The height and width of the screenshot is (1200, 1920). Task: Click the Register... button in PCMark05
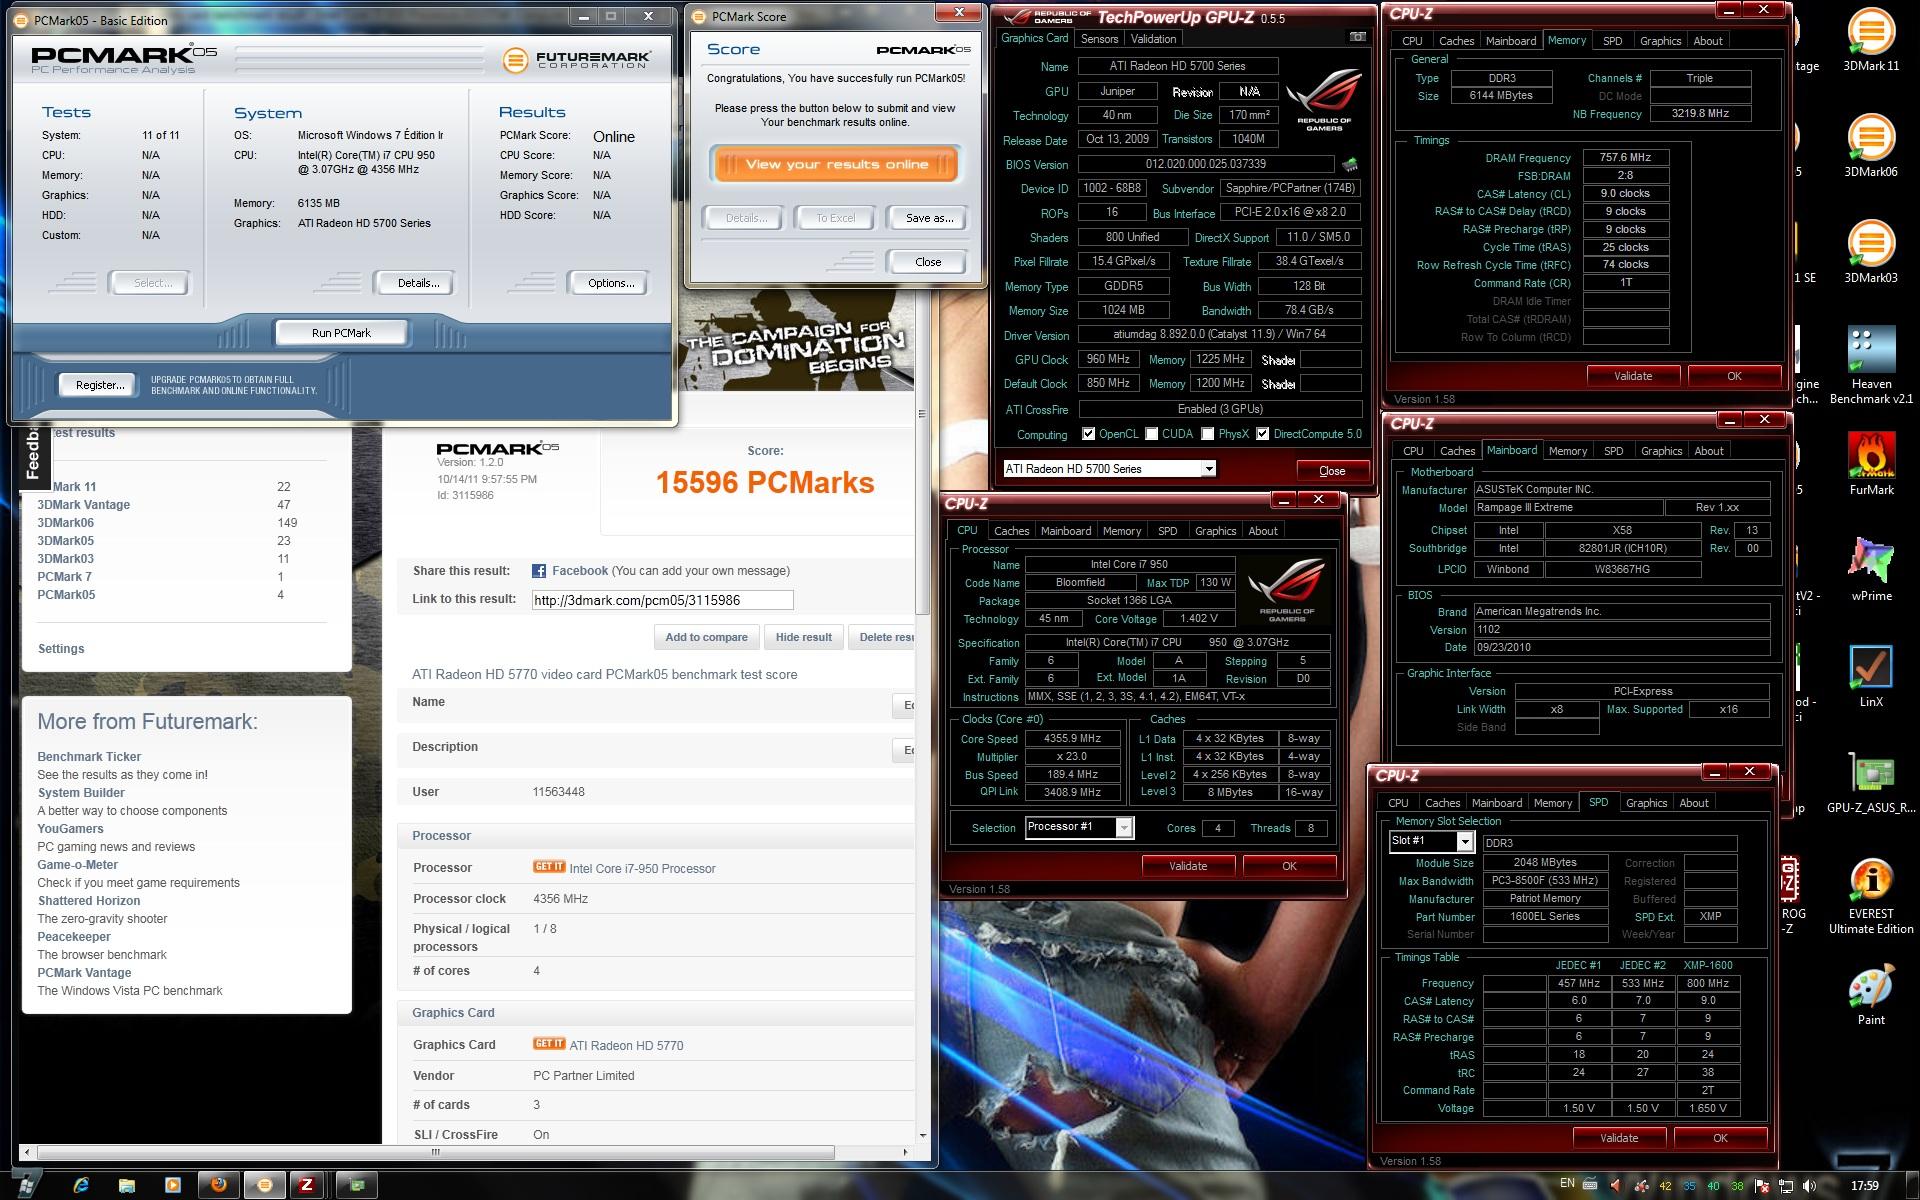click(x=99, y=384)
